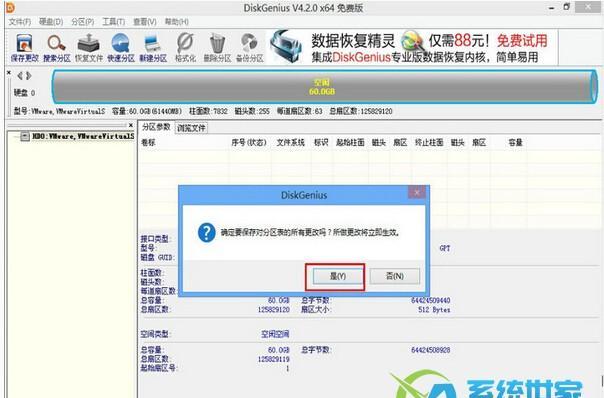Image resolution: width=604 pixels, height=398 pixels.
Task: Click the DiskGenius app icon in title bar
Action: pyautogui.click(x=10, y=7)
